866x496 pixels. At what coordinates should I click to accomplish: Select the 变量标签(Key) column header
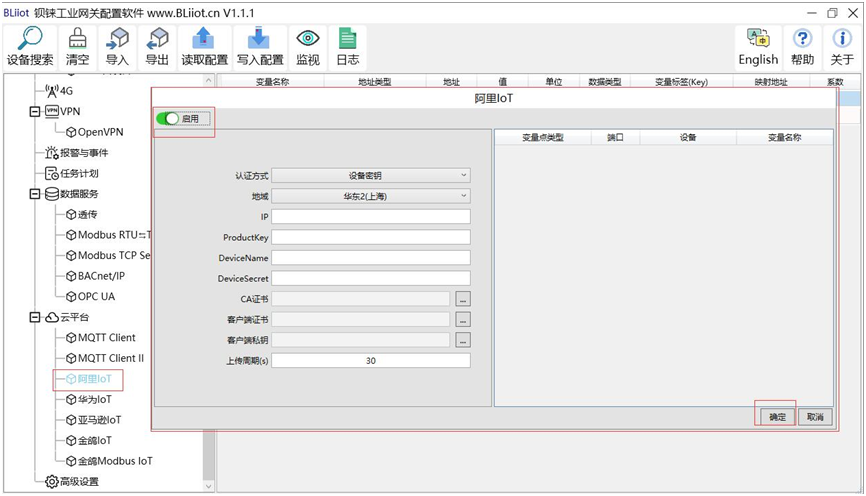682,82
